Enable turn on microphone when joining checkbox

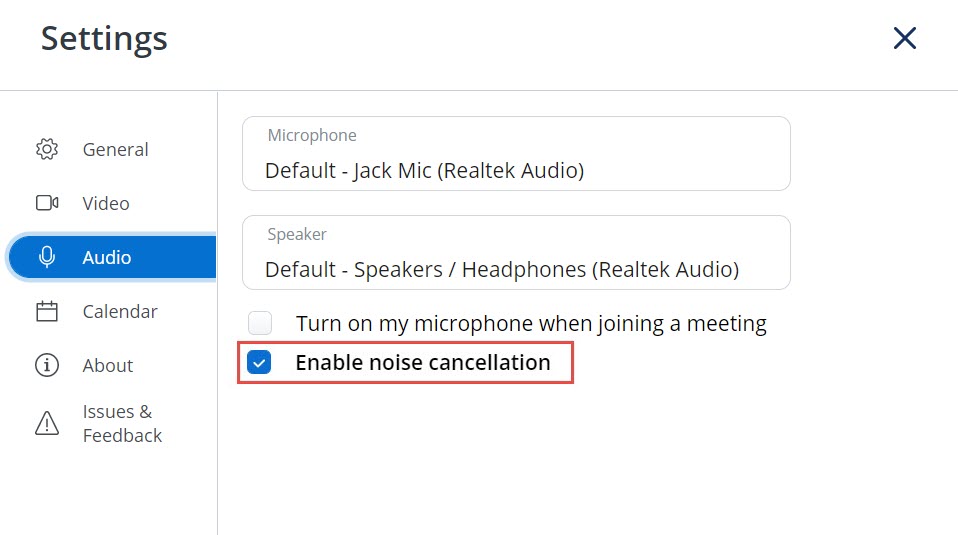pyautogui.click(x=260, y=323)
